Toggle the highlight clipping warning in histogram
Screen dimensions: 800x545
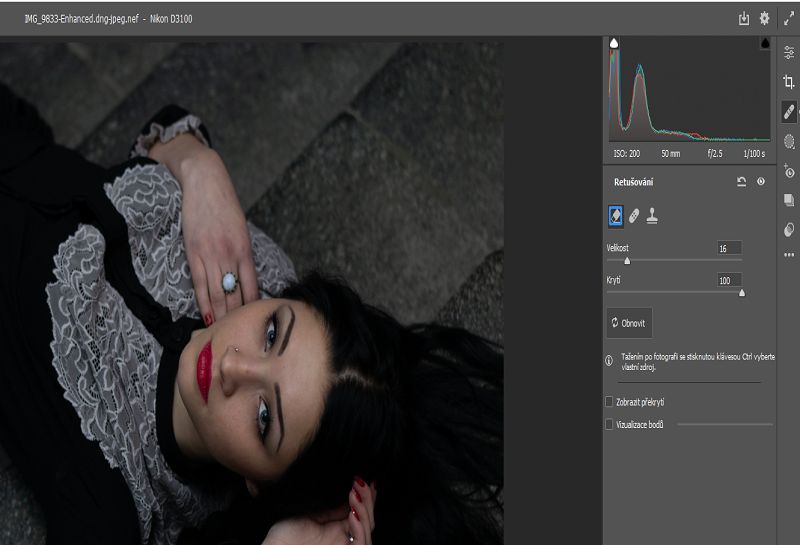point(763,44)
